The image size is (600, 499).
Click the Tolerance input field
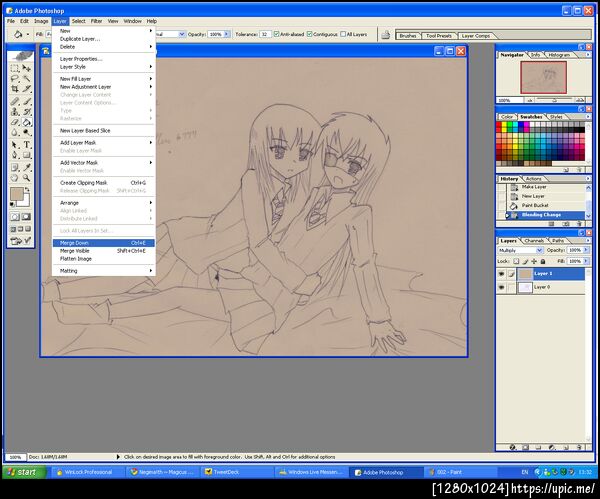coord(265,34)
